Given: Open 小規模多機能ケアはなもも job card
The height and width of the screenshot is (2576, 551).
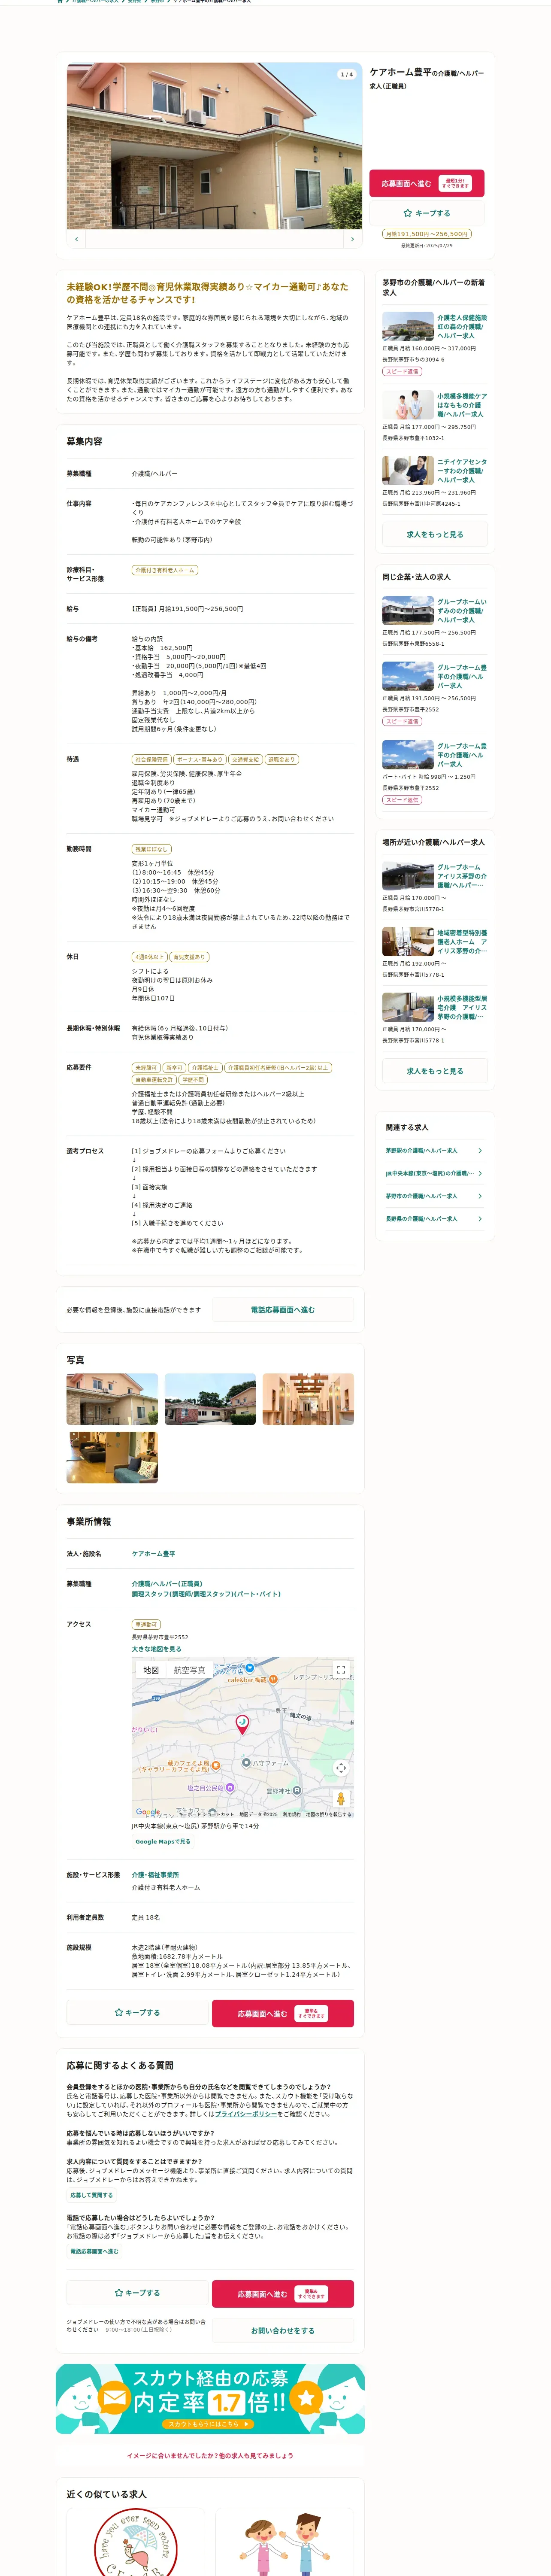Looking at the screenshot, I should (435, 417).
